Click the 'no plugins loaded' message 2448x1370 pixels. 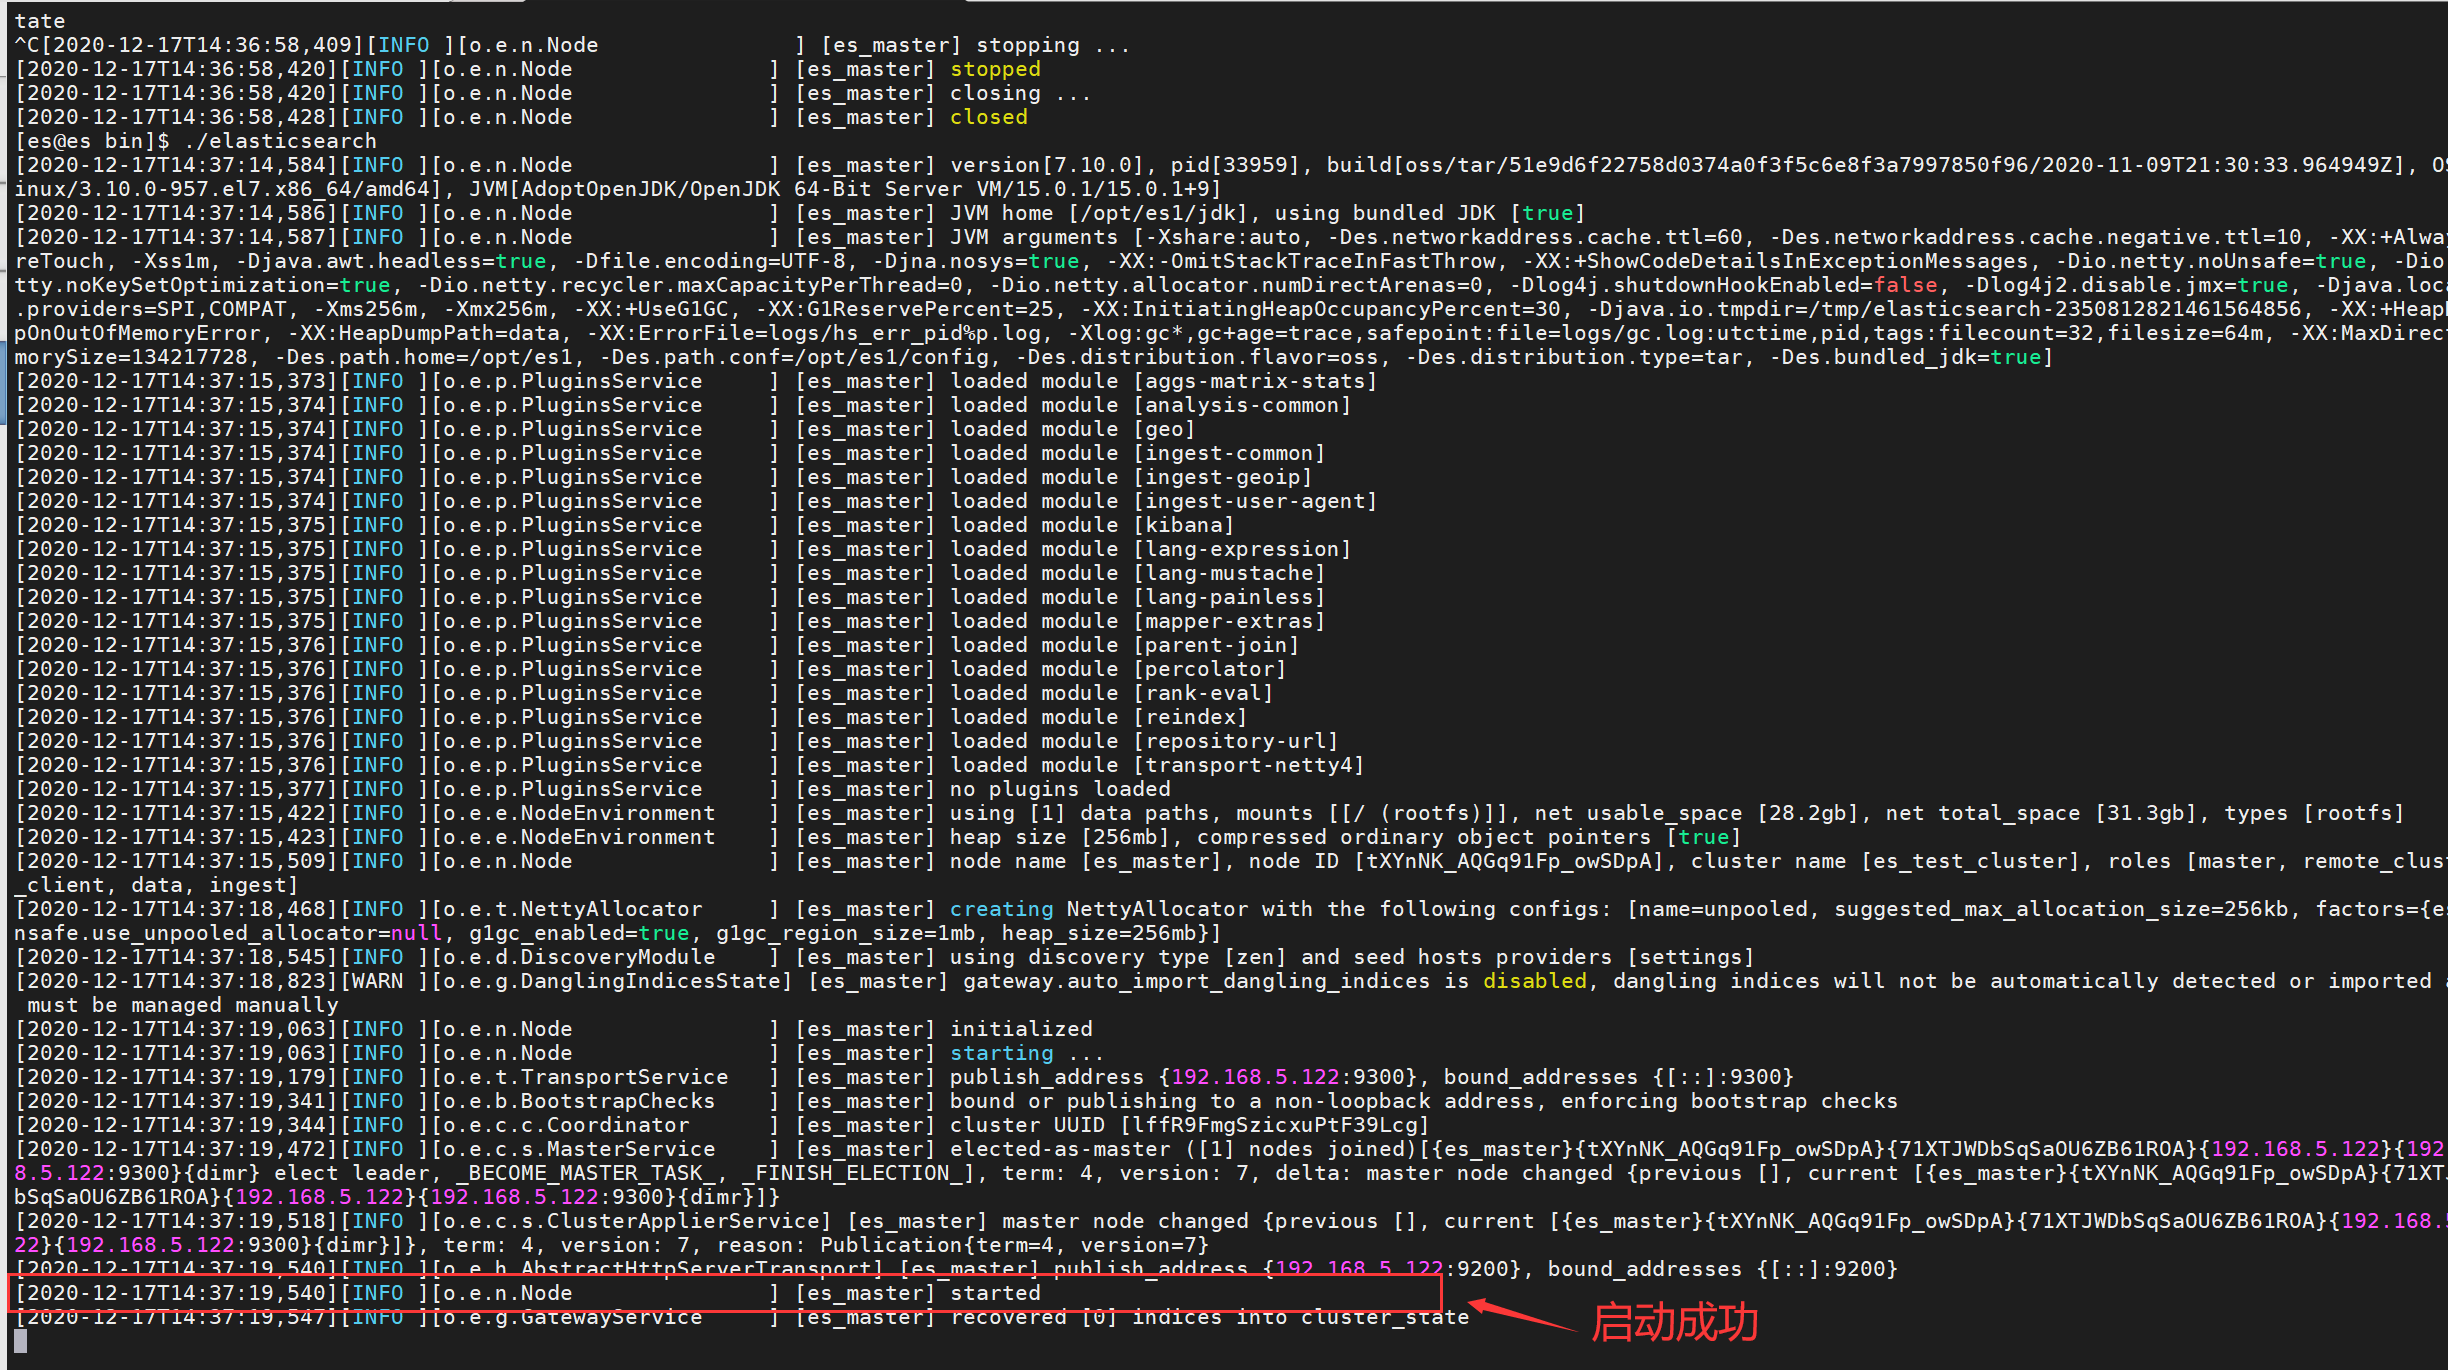(x=1060, y=789)
